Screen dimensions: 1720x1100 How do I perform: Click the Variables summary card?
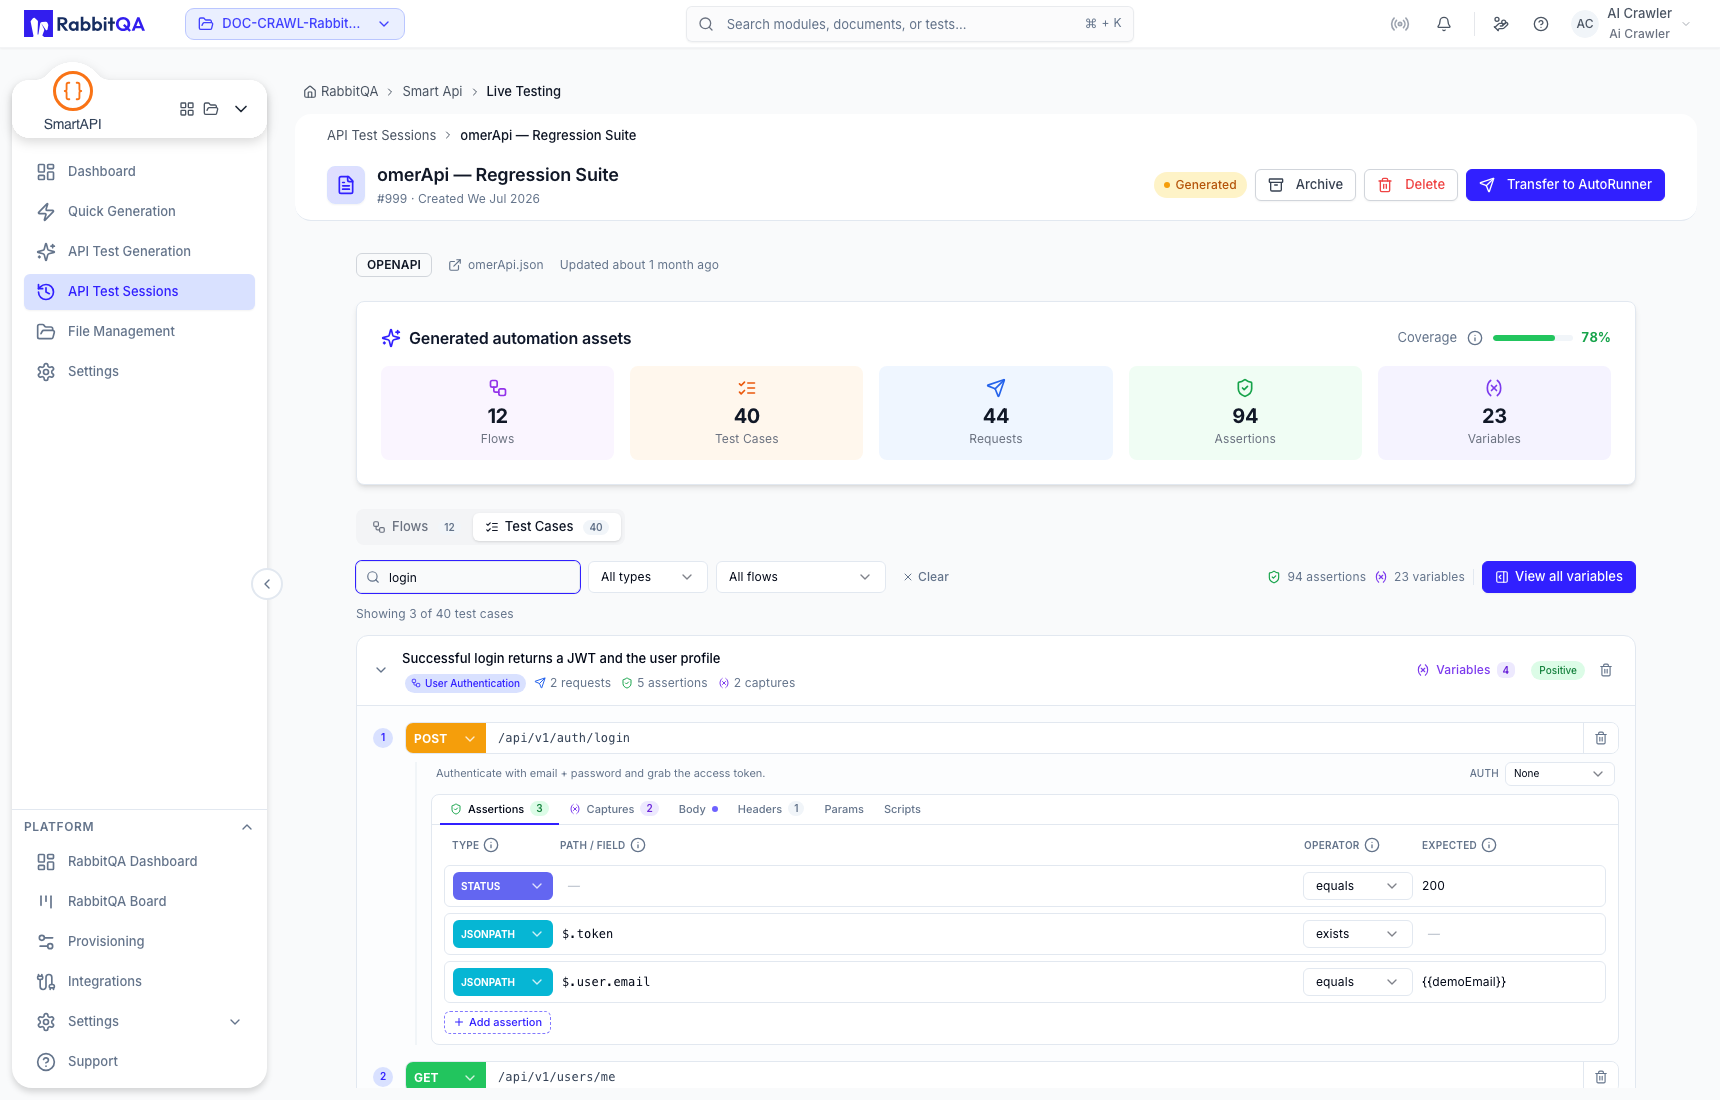point(1494,413)
